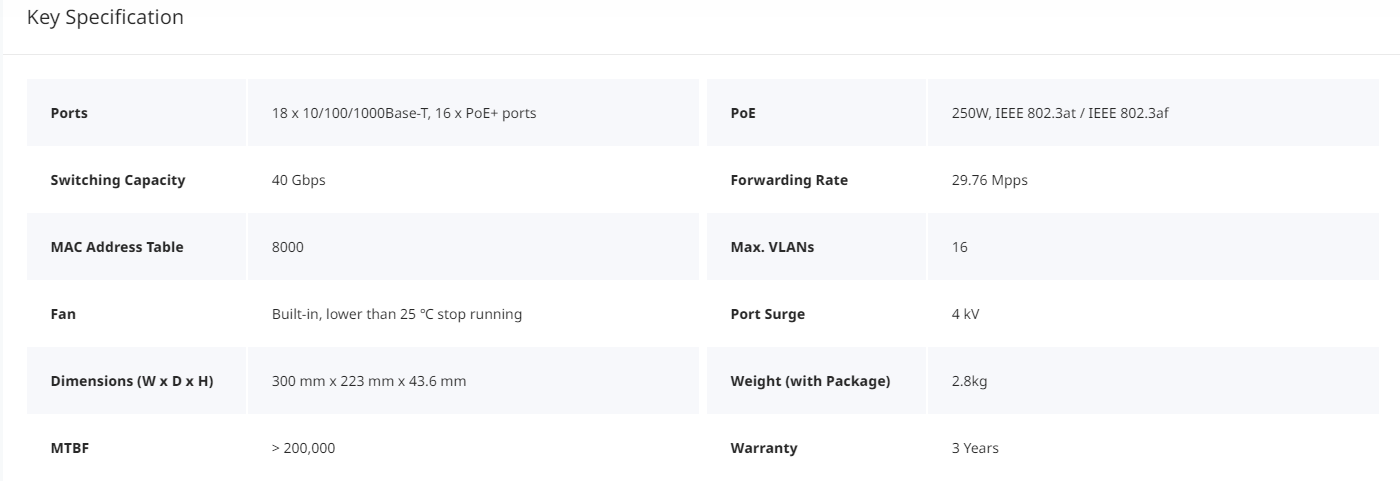Click the Fan row label
Image resolution: width=1400 pixels, height=481 pixels.
click(63, 314)
